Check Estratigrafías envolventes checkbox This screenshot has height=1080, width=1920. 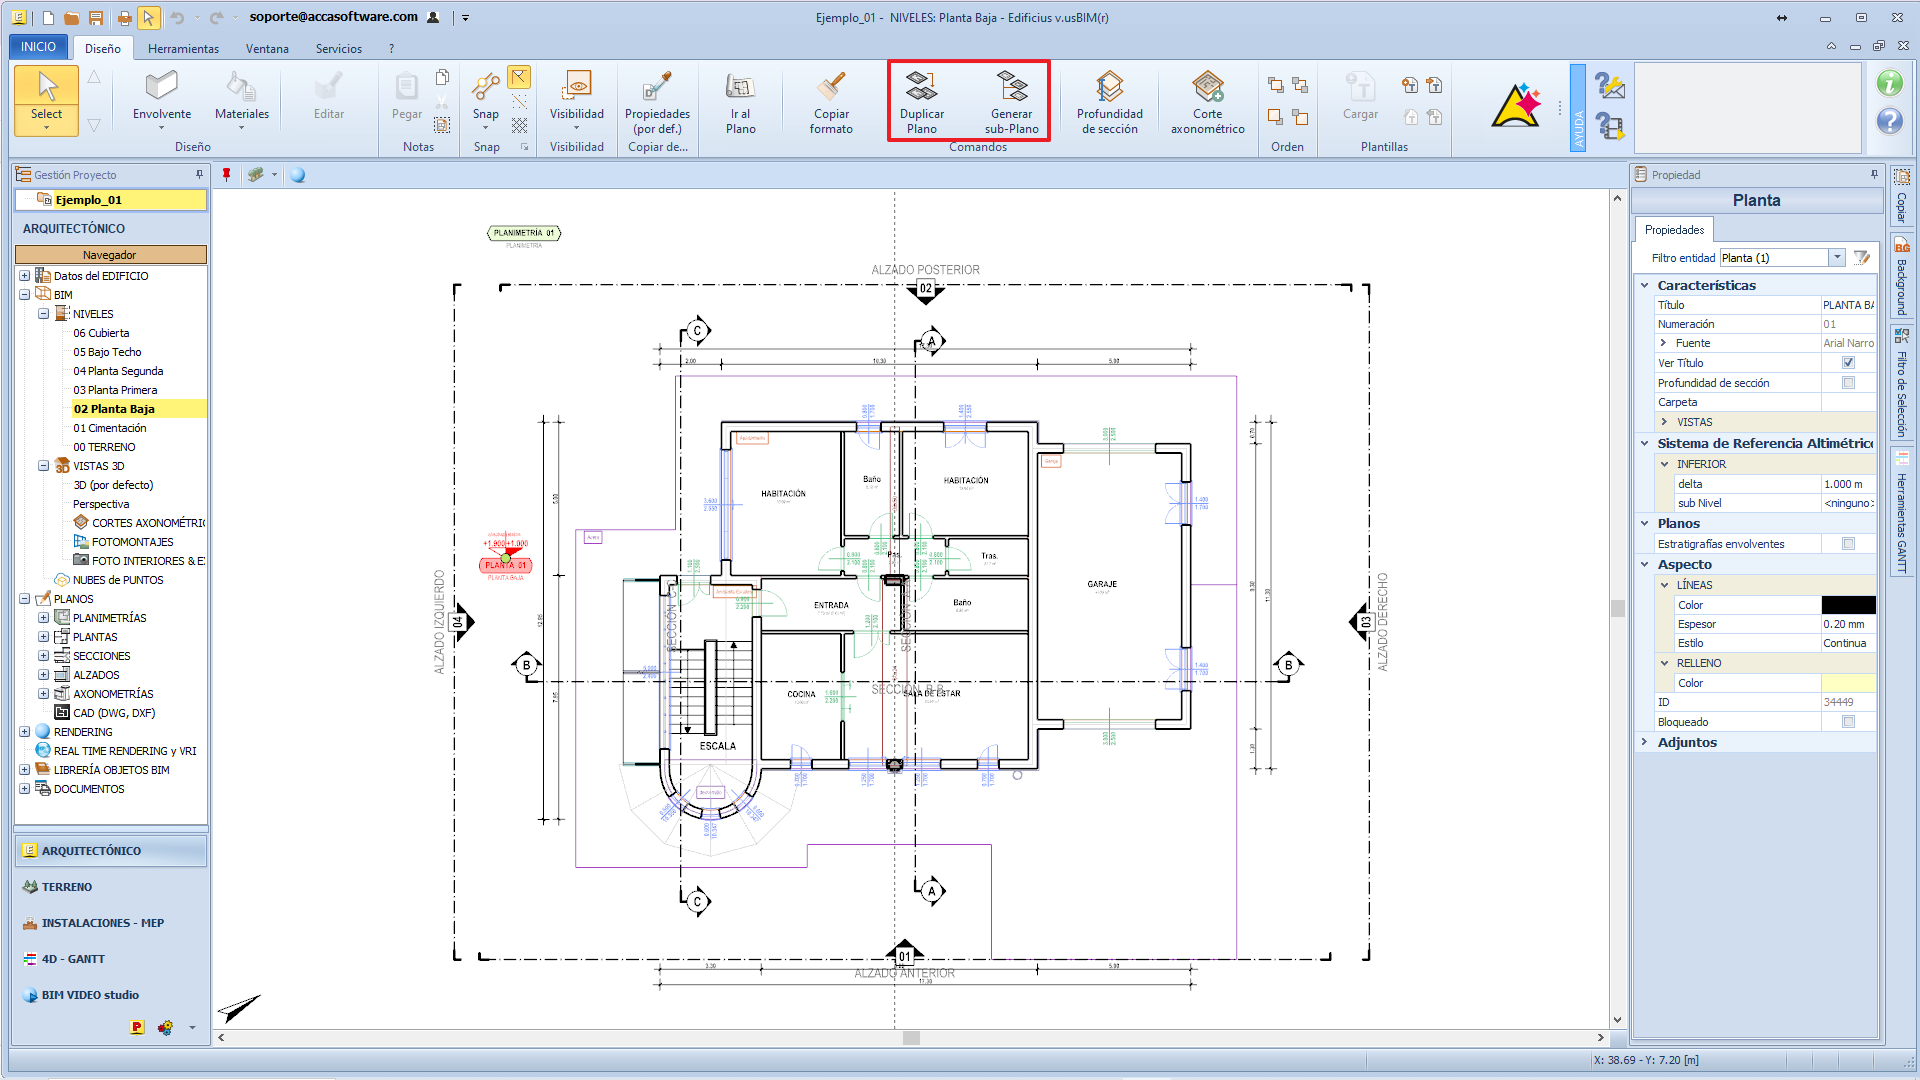1848,544
